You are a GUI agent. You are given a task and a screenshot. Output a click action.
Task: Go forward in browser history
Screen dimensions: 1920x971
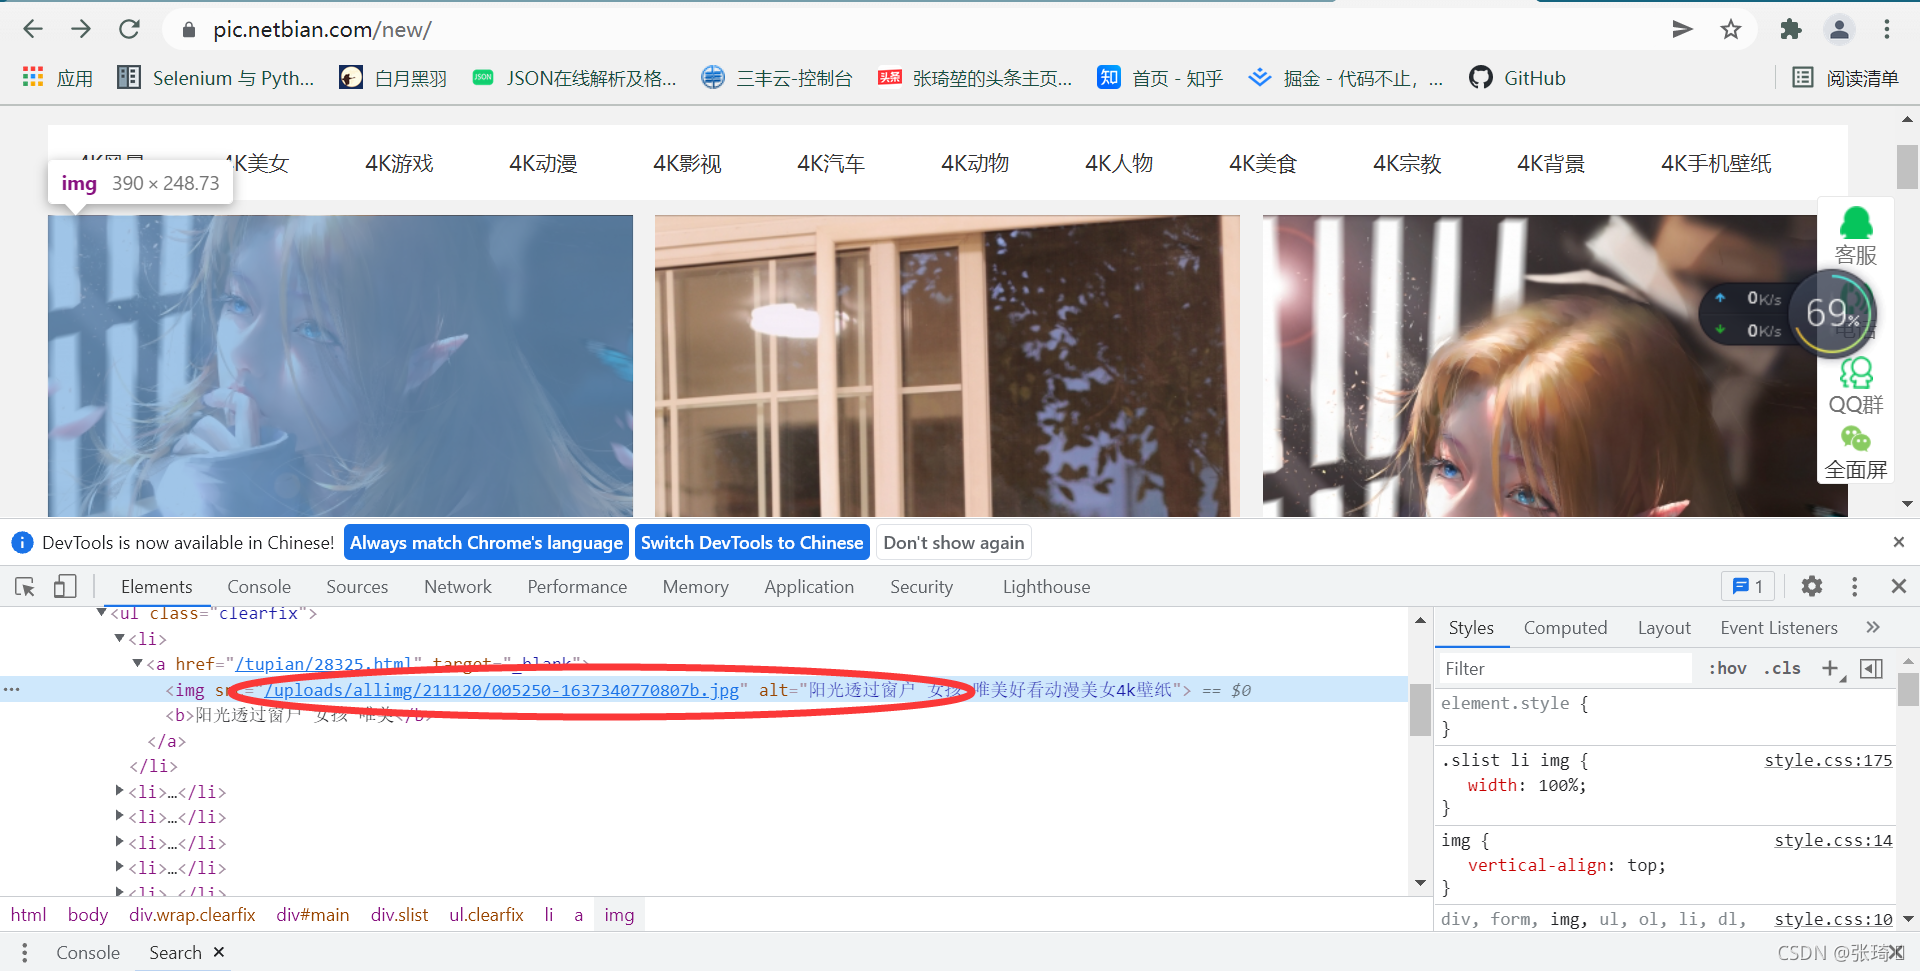pyautogui.click(x=81, y=29)
